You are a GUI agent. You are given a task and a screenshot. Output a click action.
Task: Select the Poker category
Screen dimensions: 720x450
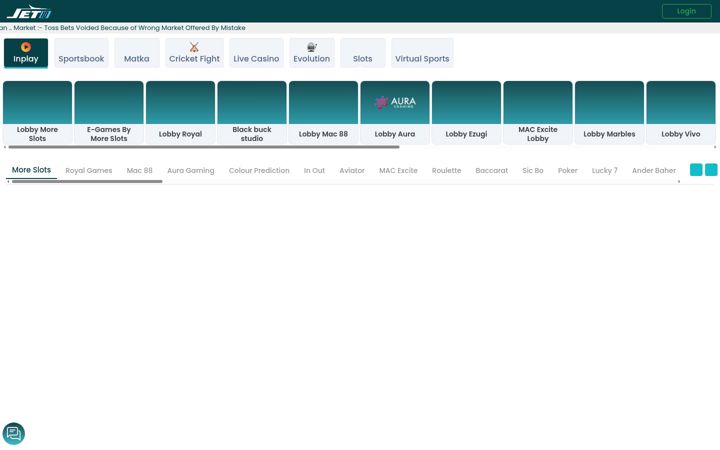tap(568, 170)
